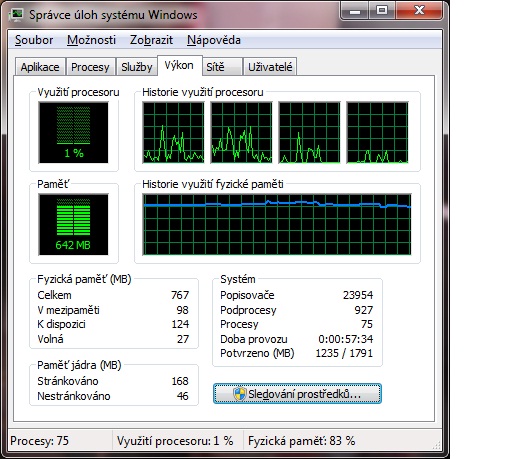The width and height of the screenshot is (524, 459).
Task: Click the Historie využití fyzické paměti label
Action: click(213, 184)
